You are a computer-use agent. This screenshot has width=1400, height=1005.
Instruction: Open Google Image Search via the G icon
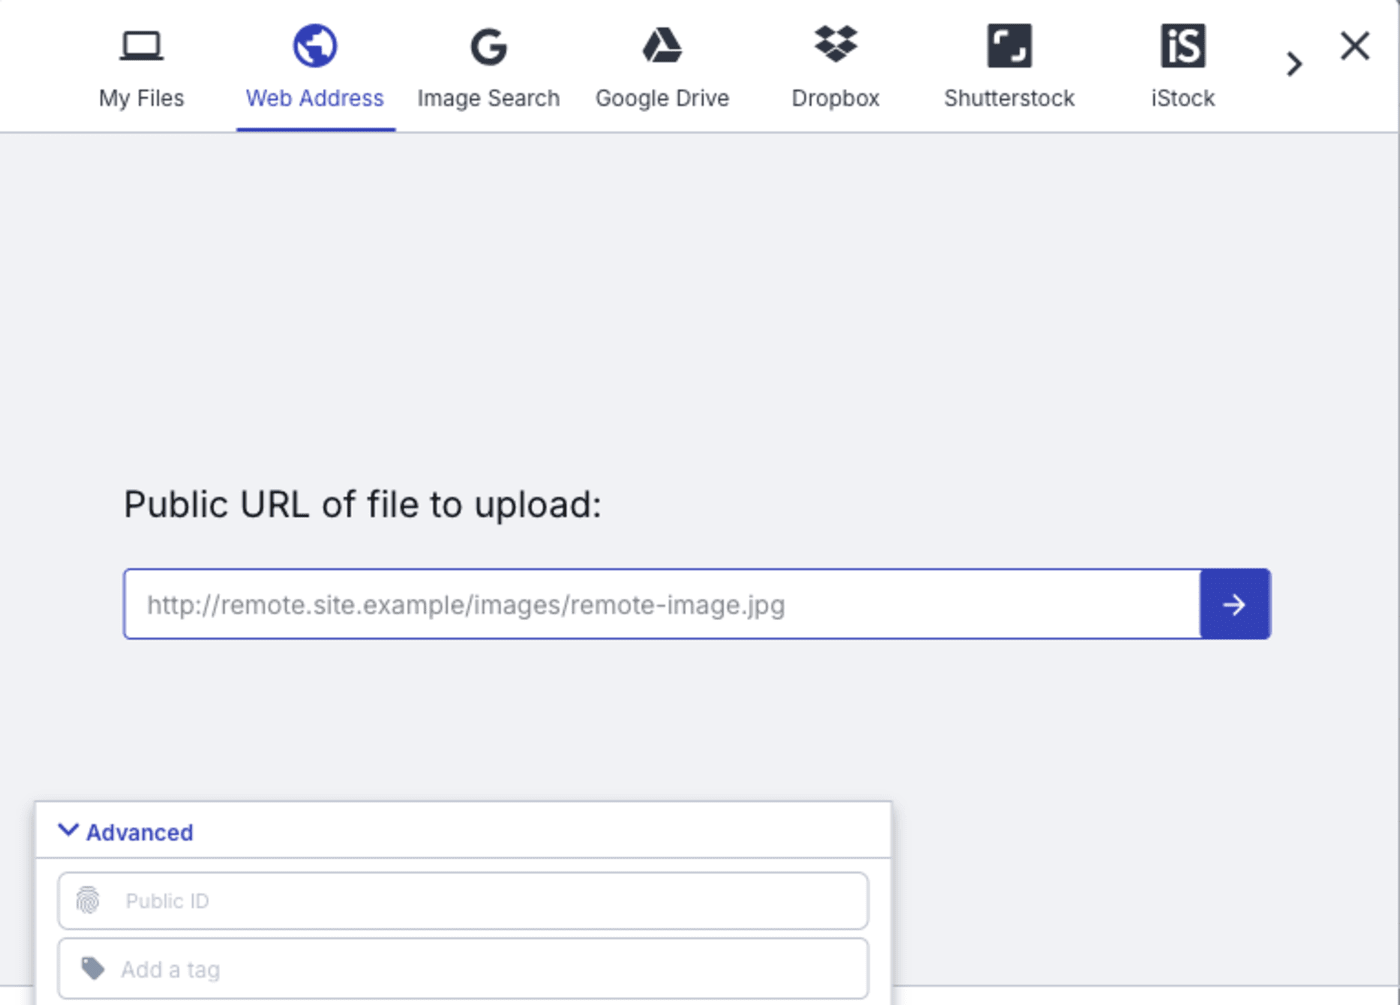tap(488, 45)
